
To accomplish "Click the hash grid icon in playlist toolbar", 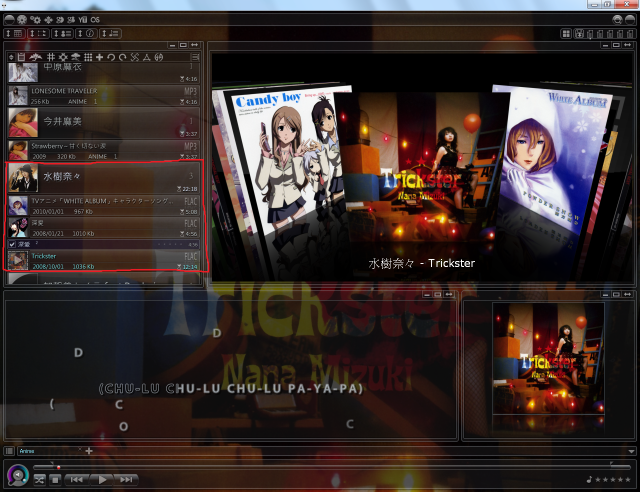I will click(51, 57).
